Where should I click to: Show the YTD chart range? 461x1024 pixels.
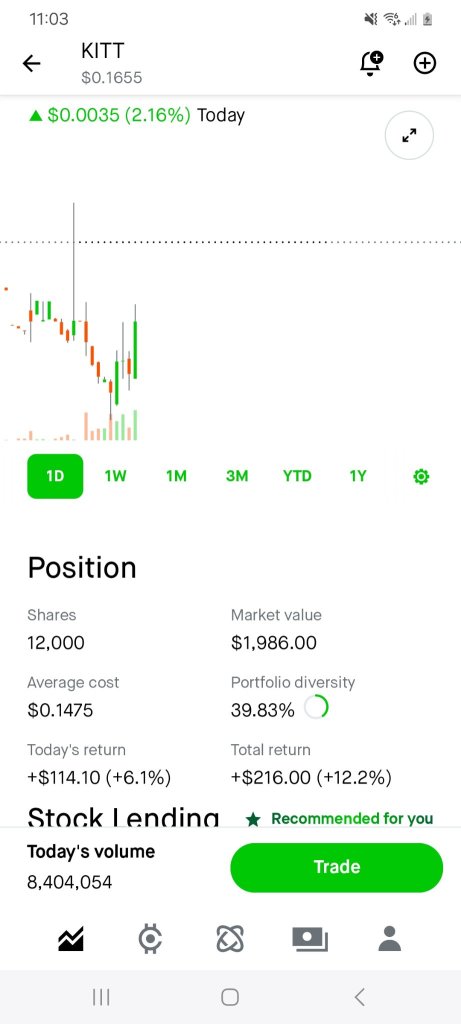297,476
